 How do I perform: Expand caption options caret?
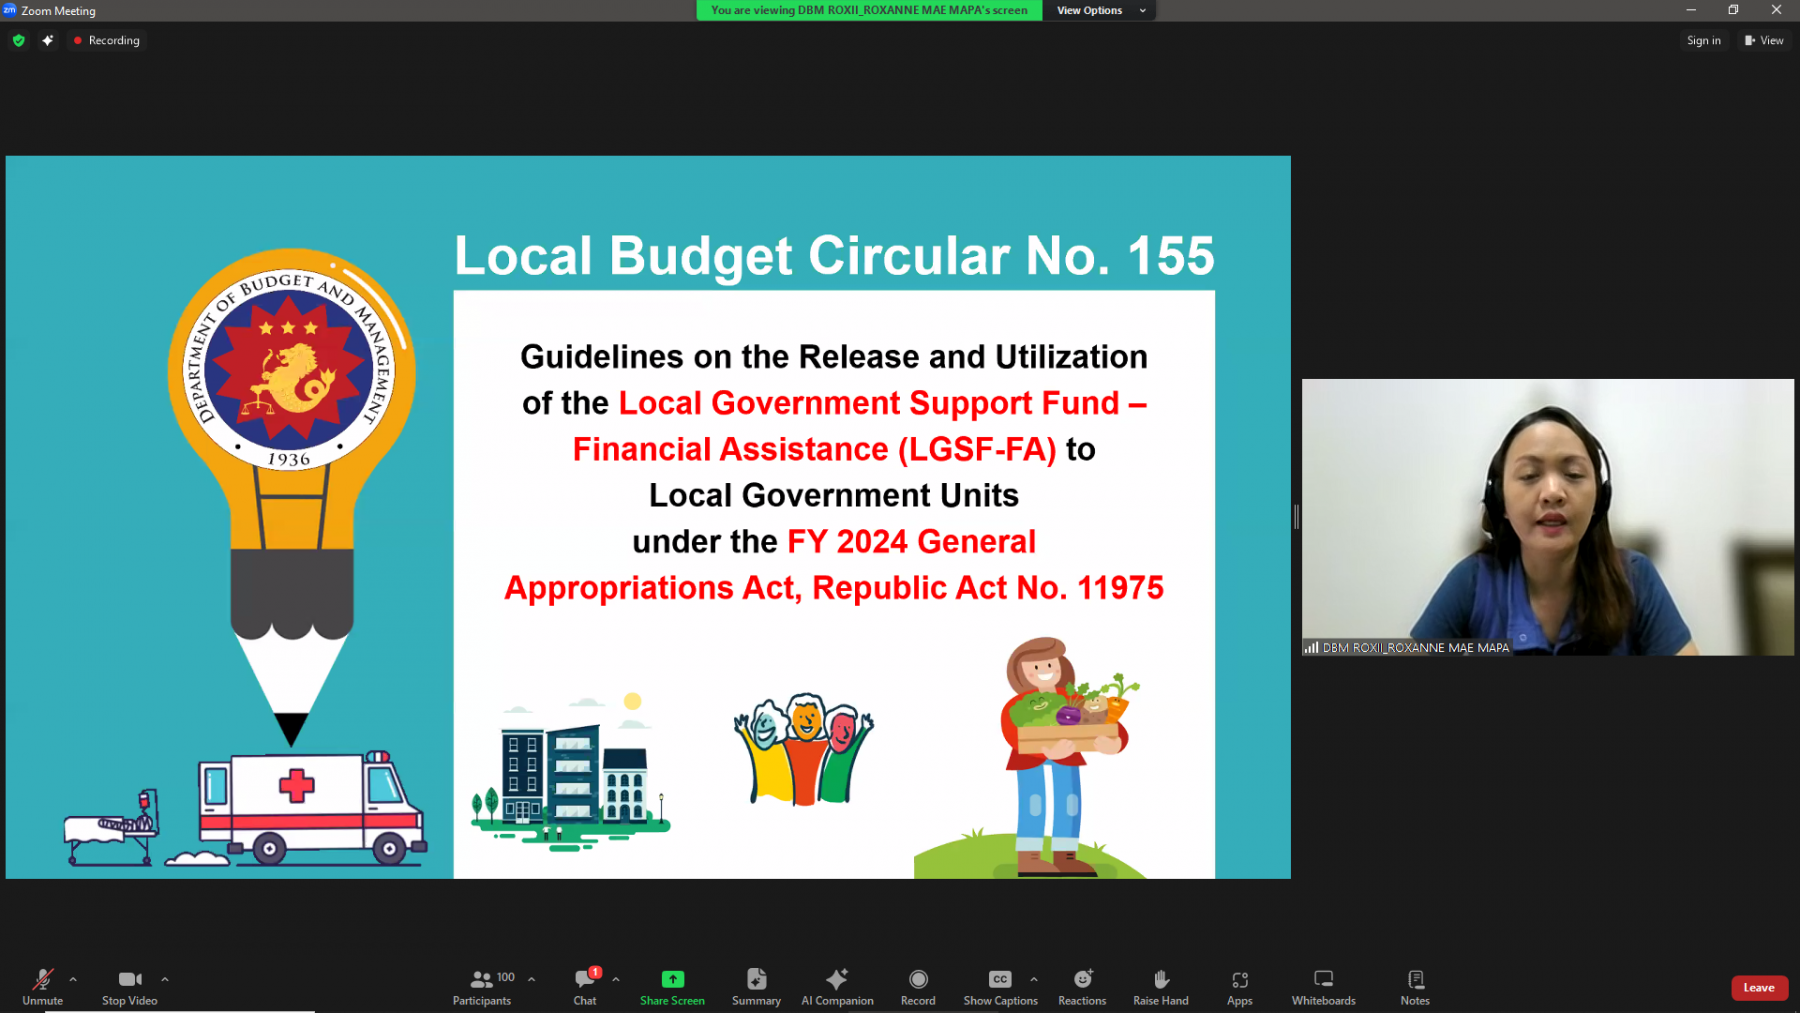click(x=1034, y=979)
